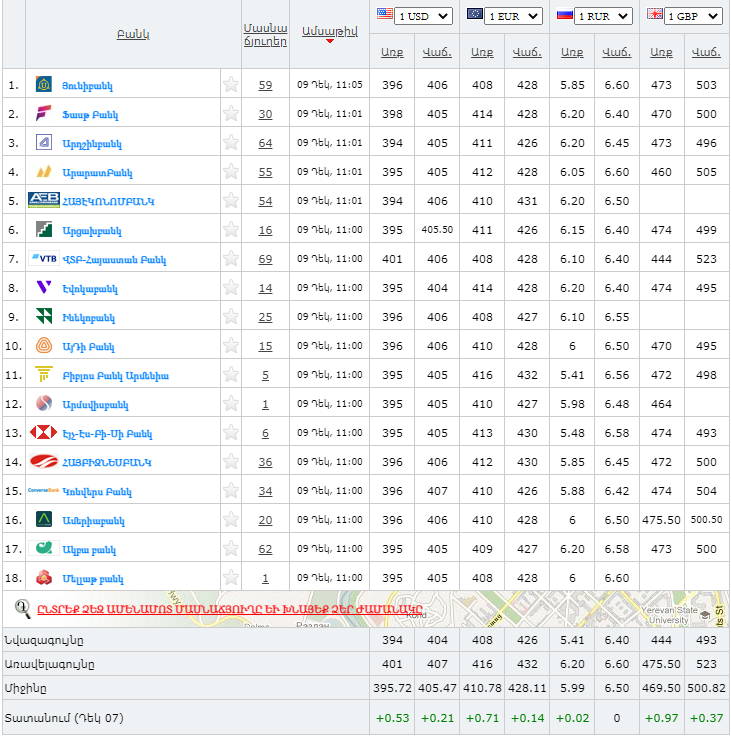Image resolution: width=731 pixels, height=736 pixels.
Task: Toggle favorite star for ՎՏԲ-Հայաստան Բանկ row
Action: click(231, 259)
